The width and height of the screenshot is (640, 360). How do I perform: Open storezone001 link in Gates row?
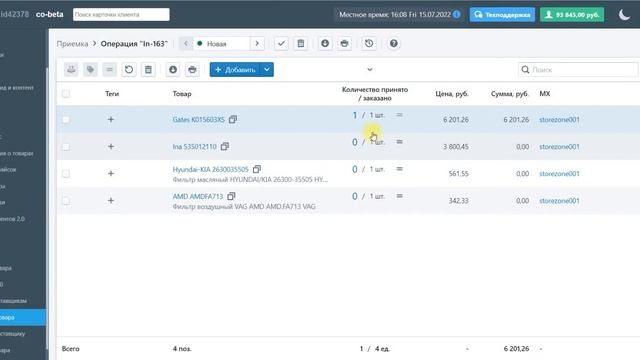tap(559, 120)
